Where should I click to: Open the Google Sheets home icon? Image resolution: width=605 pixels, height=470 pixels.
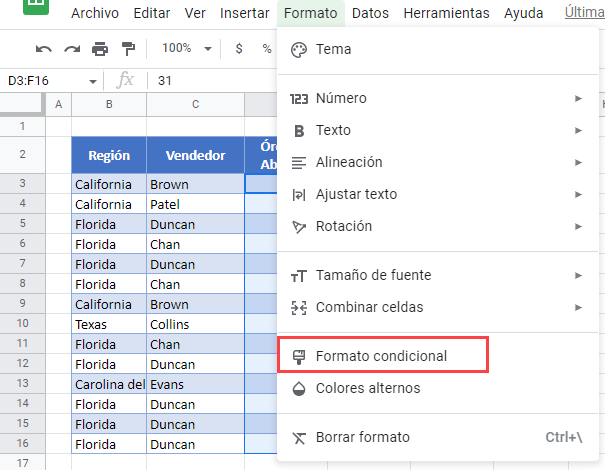(36, 6)
